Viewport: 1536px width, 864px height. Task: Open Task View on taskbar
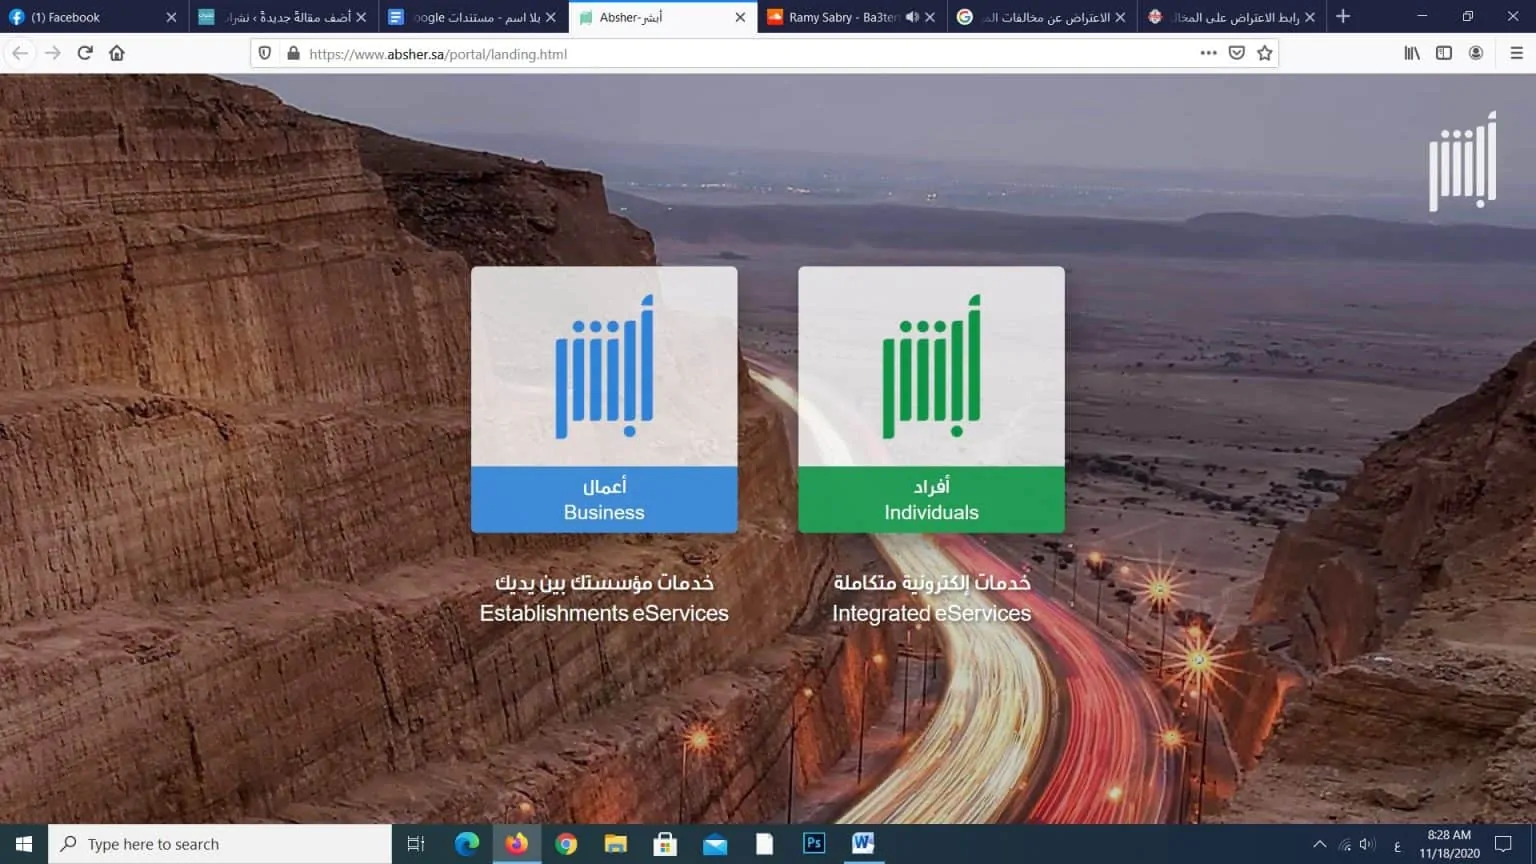[x=416, y=844]
